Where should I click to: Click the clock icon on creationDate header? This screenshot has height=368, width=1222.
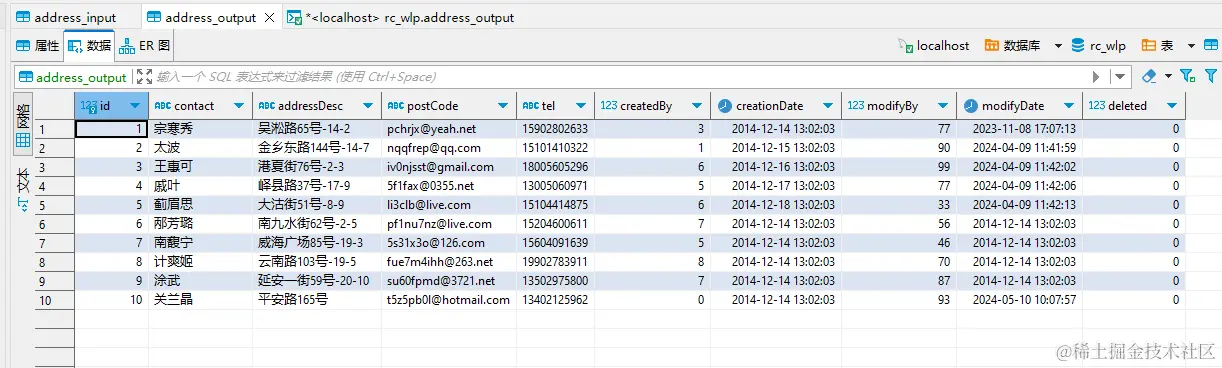pyautogui.click(x=724, y=106)
